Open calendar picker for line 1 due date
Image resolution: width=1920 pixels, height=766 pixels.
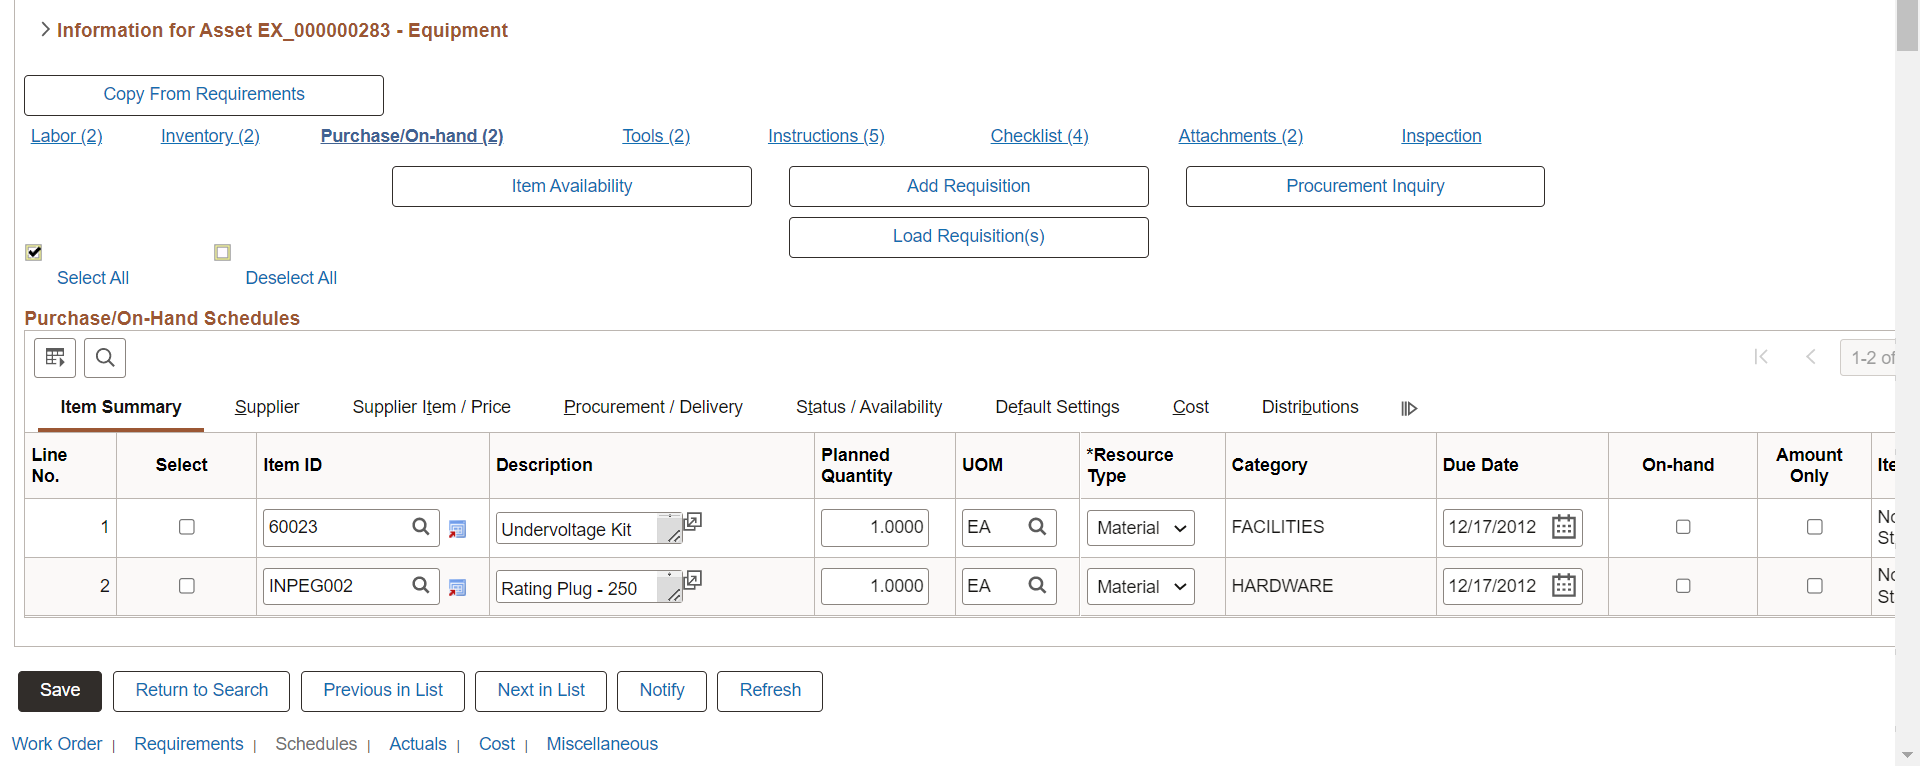point(1564,527)
